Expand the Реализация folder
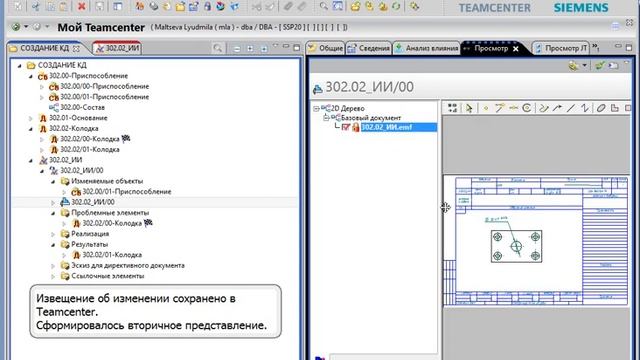This screenshot has width=640, height=360. coord(53,234)
